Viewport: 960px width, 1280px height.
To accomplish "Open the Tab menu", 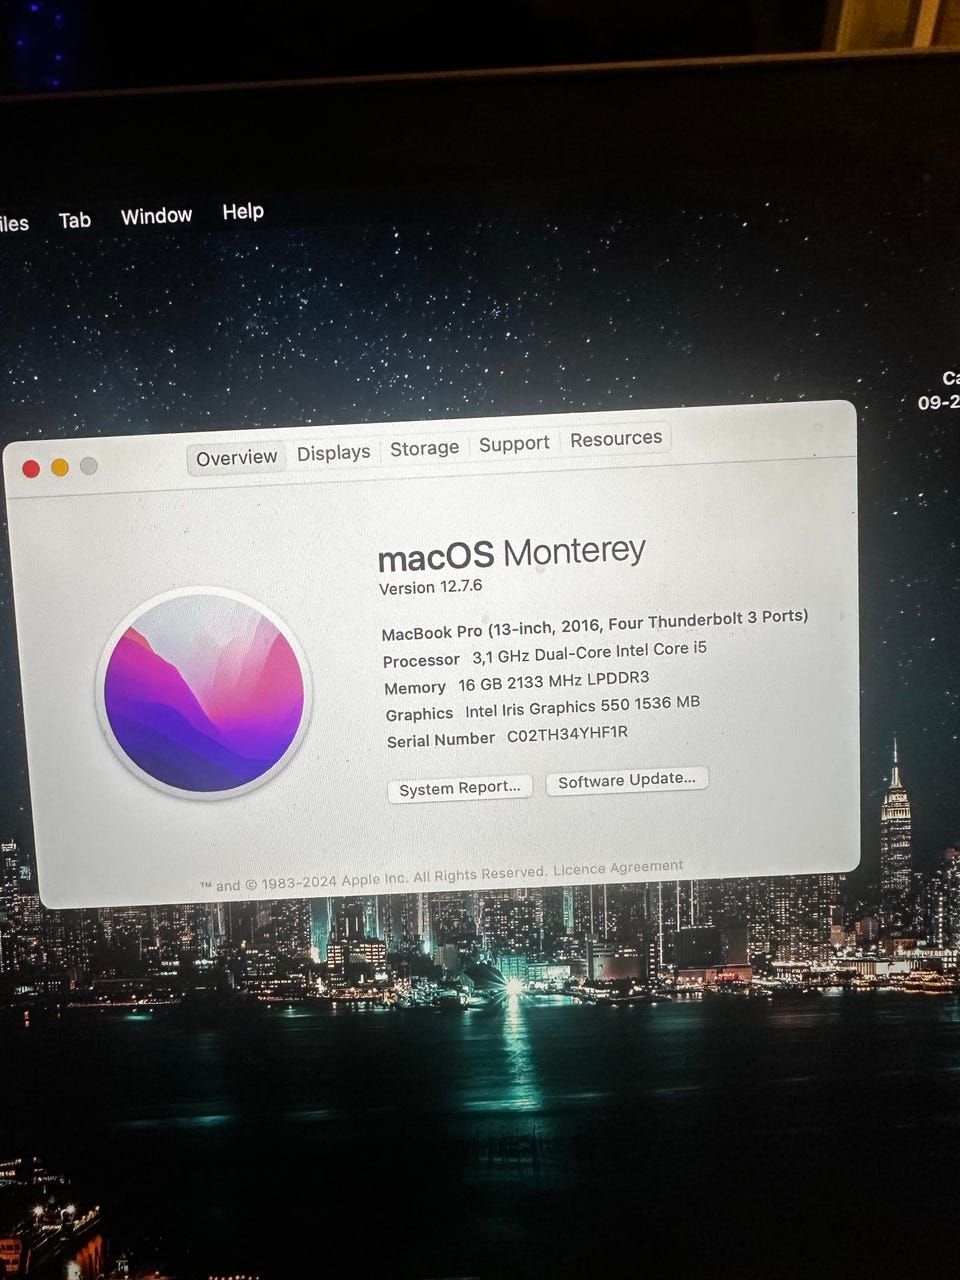I will point(75,220).
